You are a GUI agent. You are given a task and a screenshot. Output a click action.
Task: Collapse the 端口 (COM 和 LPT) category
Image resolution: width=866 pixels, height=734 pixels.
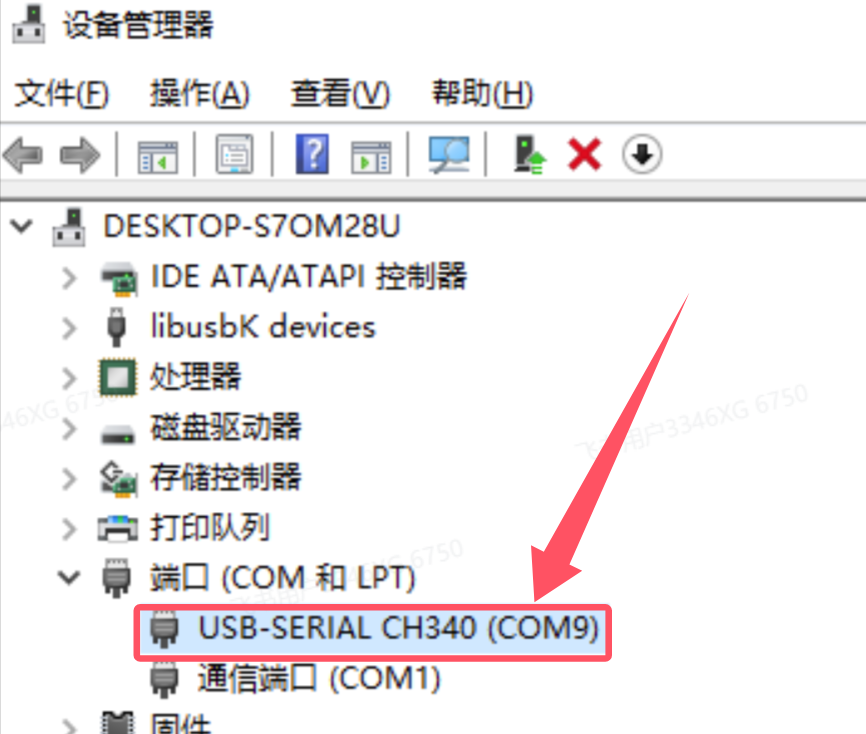pos(69,577)
